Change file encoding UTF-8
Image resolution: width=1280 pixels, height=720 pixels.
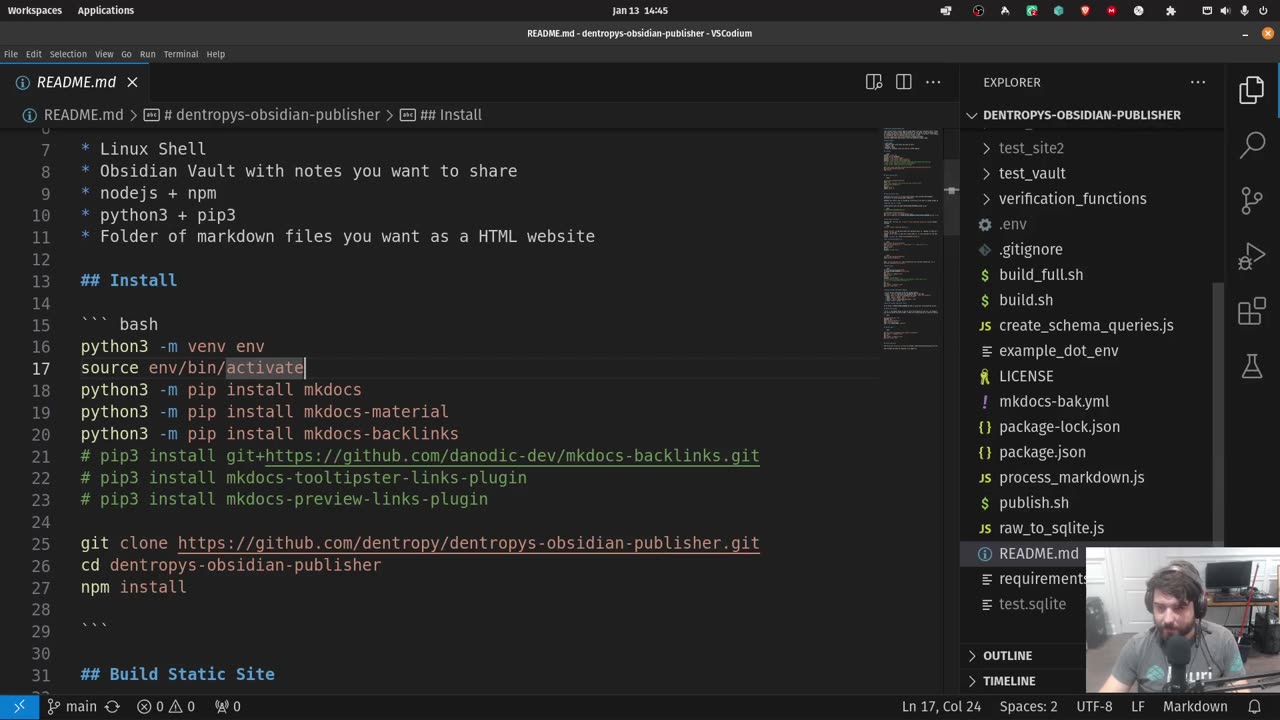click(1094, 706)
